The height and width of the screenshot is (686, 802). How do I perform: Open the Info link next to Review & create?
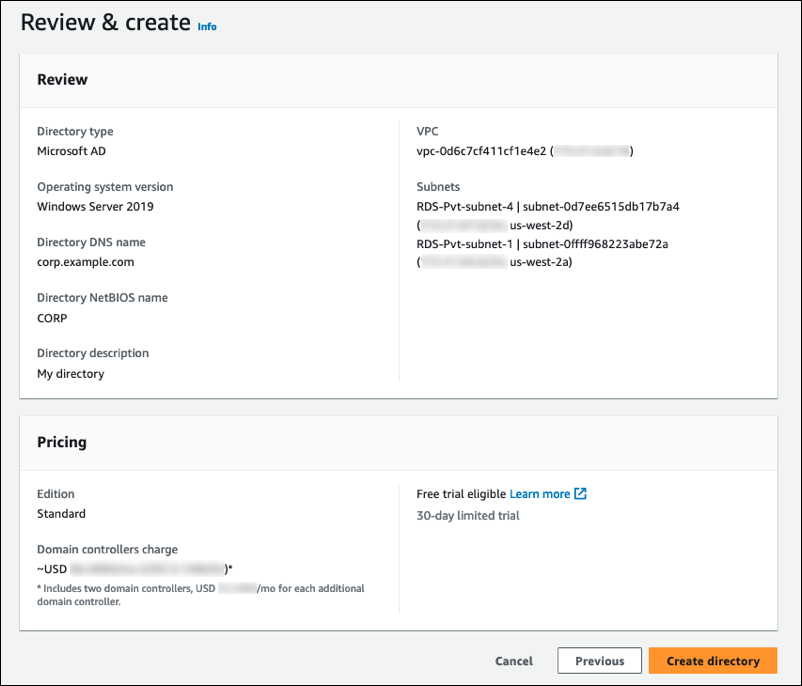[207, 27]
